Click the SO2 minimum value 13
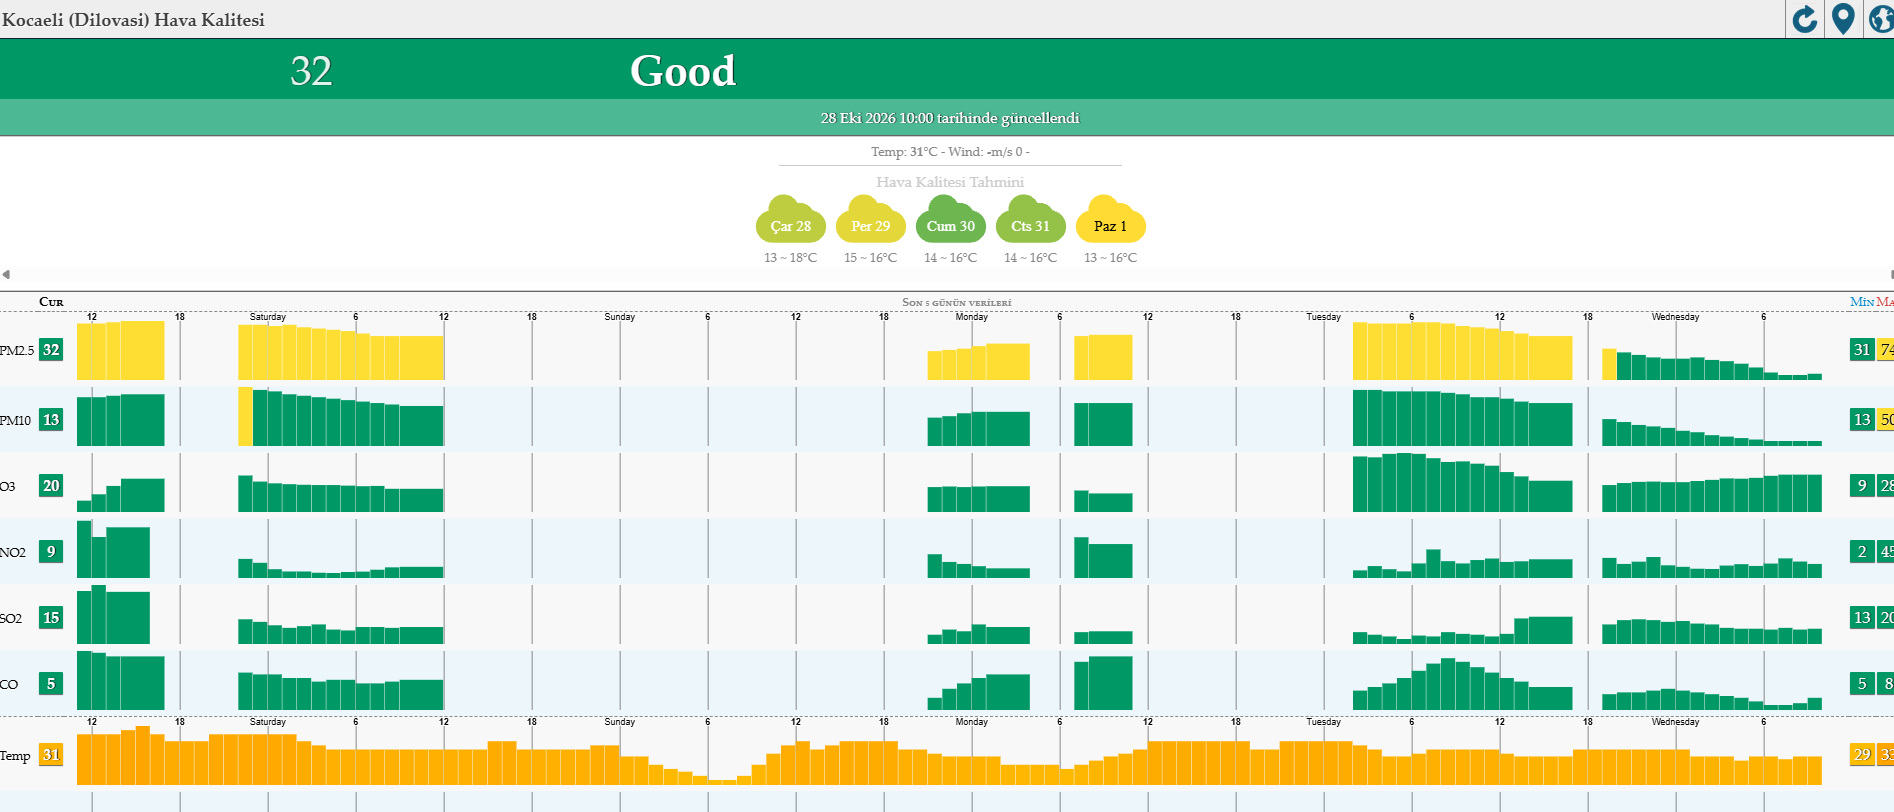This screenshot has width=1894, height=812. (1862, 618)
